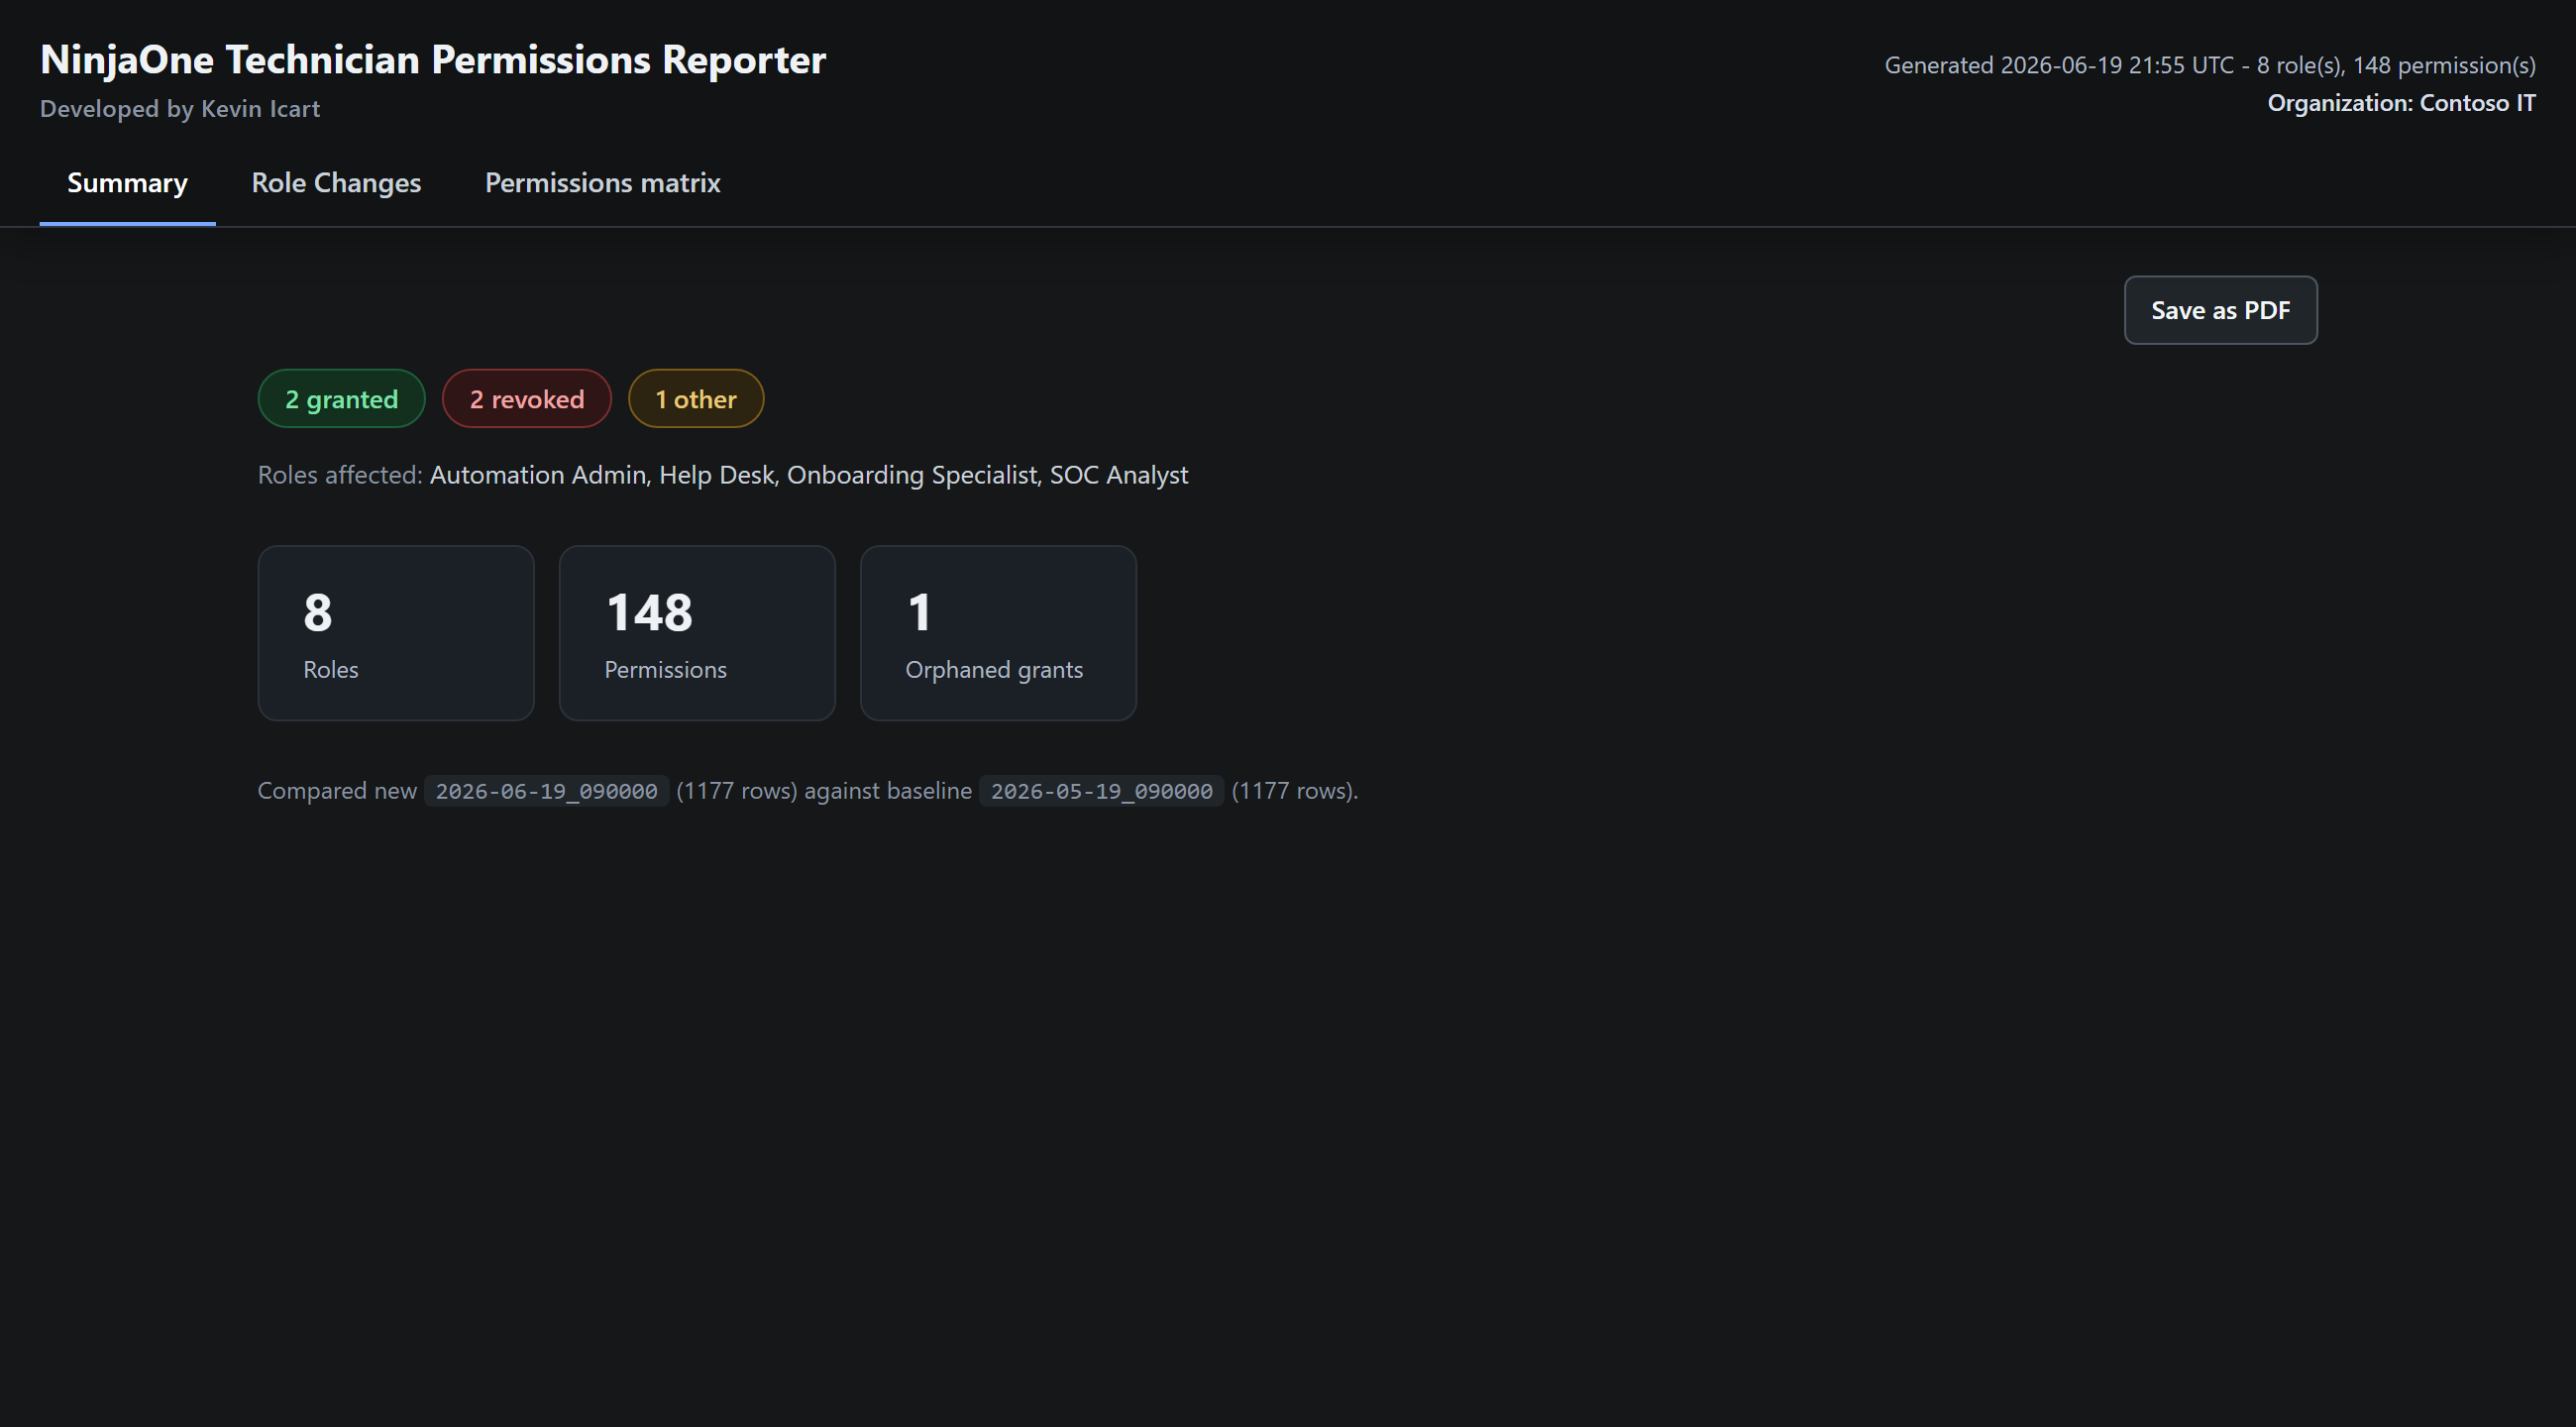Image resolution: width=2576 pixels, height=1427 pixels.
Task: Select the Orphaned grants stat card
Action: [x=998, y=633]
